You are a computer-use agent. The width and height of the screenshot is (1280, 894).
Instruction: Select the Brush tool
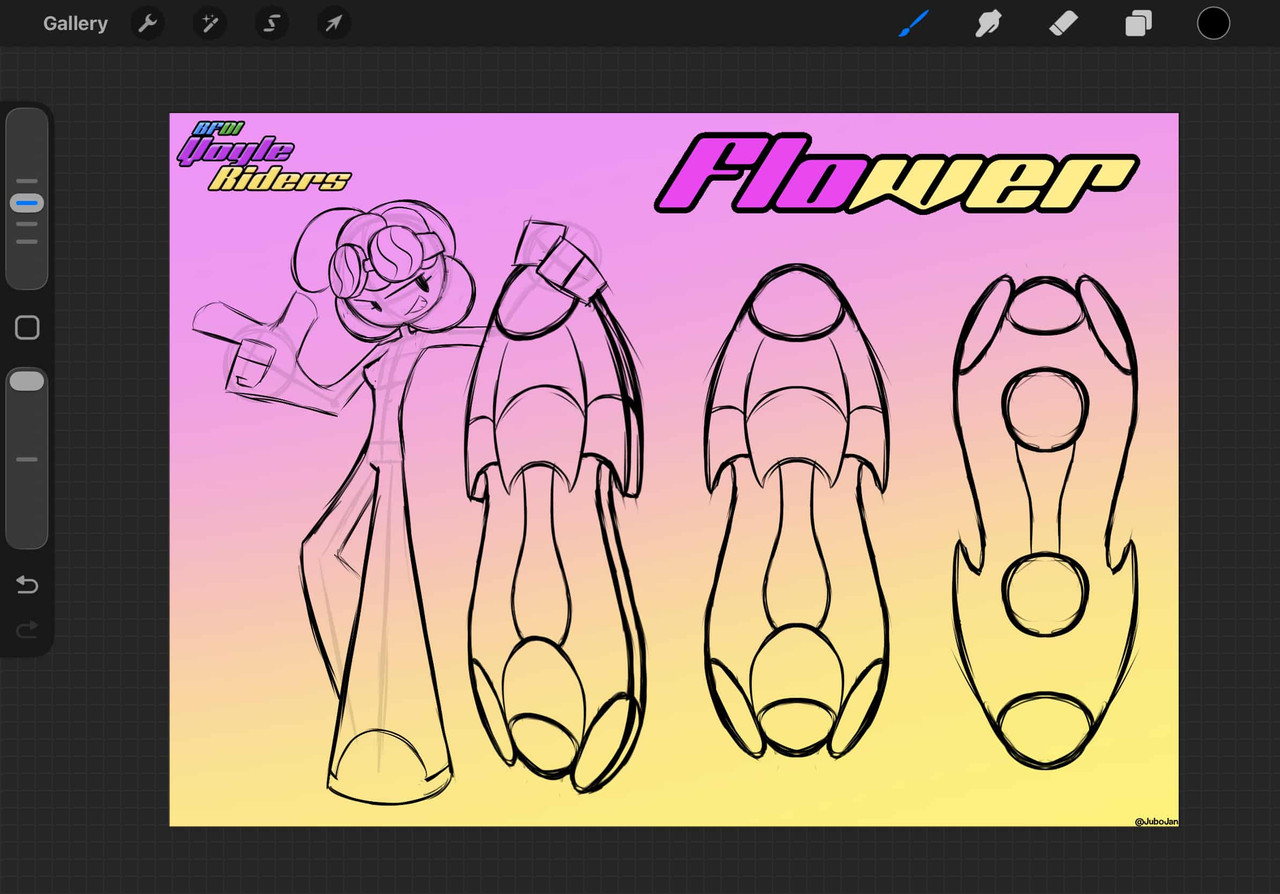click(914, 23)
